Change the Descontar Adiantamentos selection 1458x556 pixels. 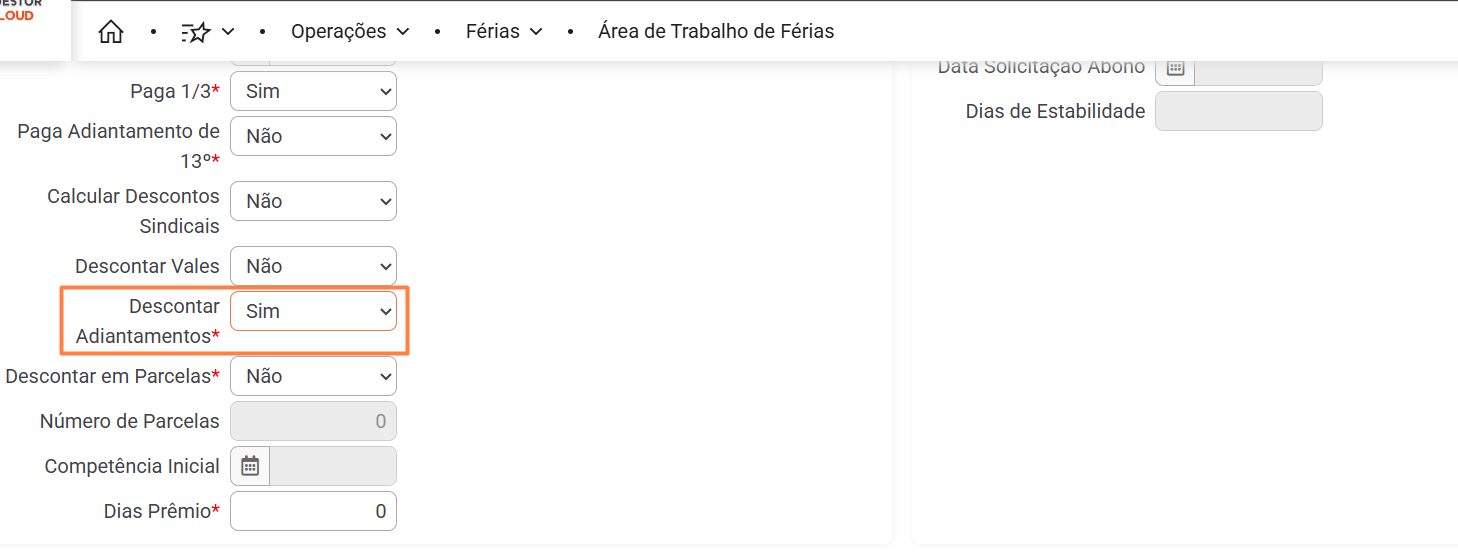click(313, 311)
